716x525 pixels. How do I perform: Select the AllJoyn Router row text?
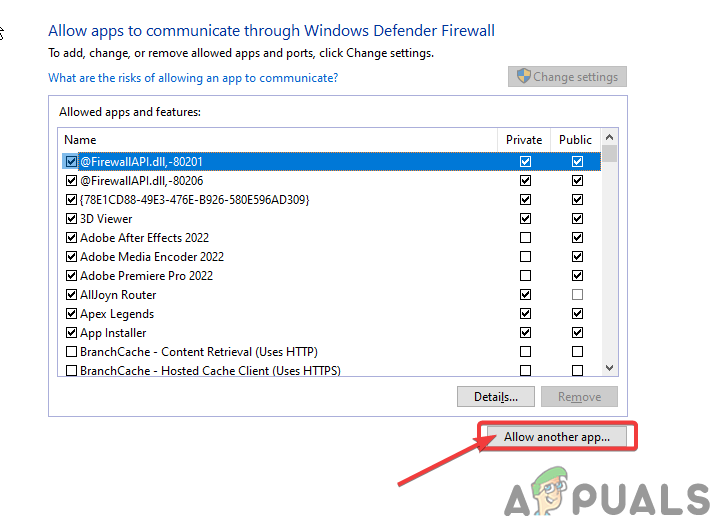[118, 295]
